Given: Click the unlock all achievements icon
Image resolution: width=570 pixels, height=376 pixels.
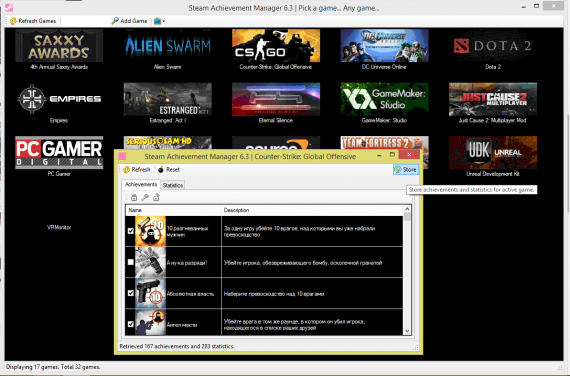Looking at the screenshot, I should [156, 197].
